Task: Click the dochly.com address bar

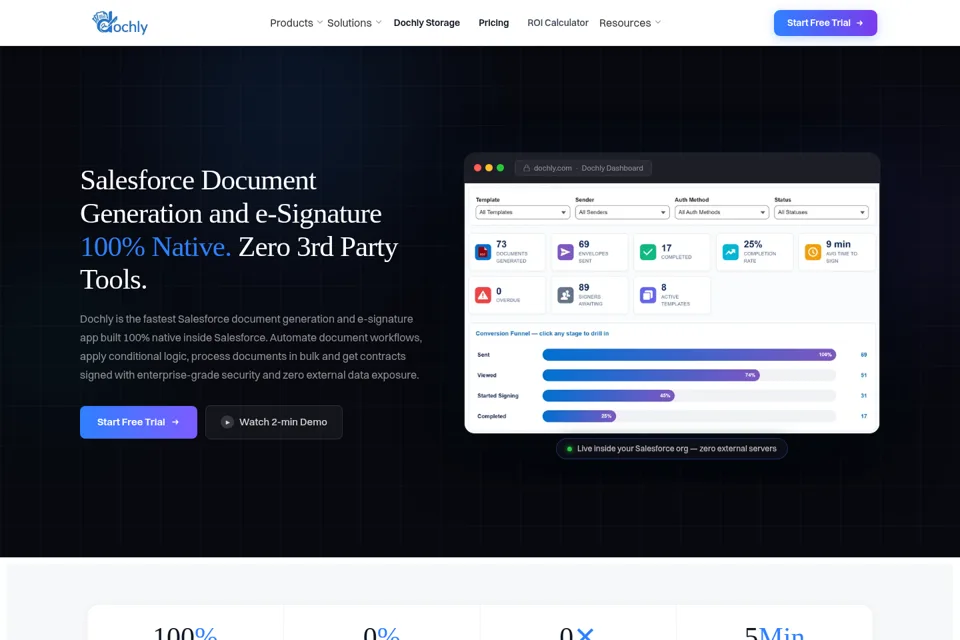Action: click(583, 168)
